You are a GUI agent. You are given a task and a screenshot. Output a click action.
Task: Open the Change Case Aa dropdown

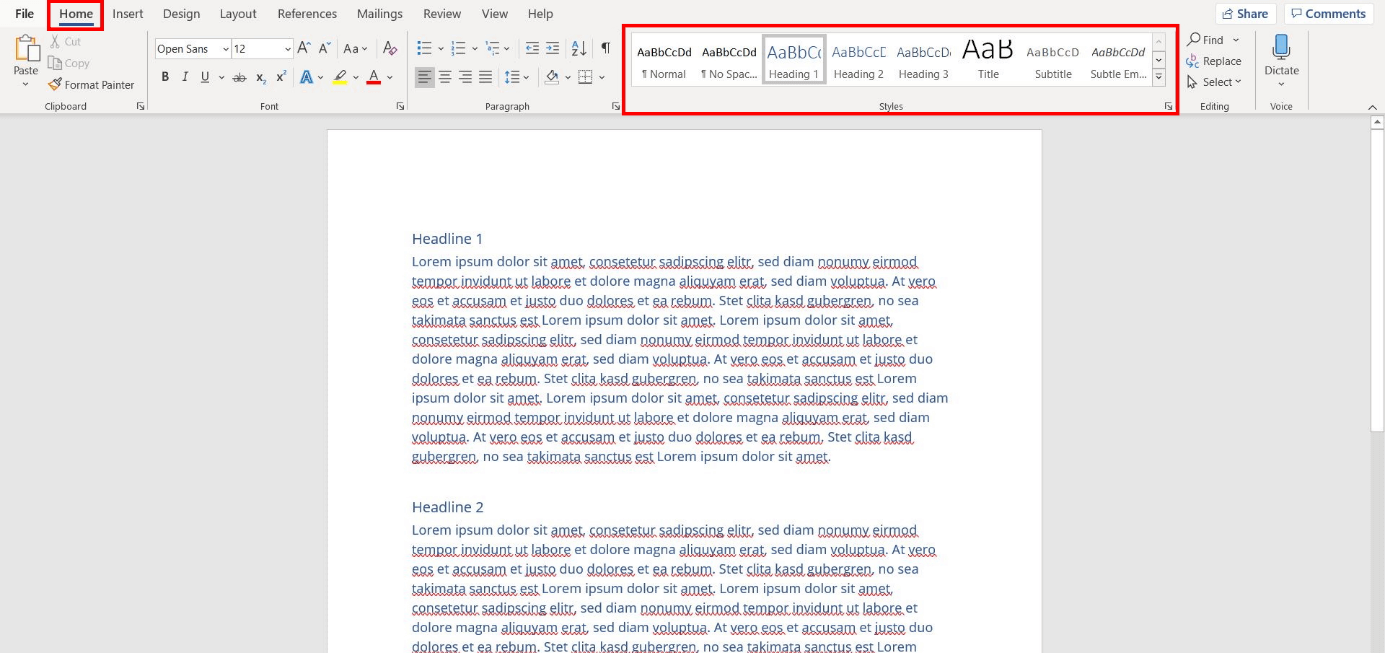tap(355, 48)
